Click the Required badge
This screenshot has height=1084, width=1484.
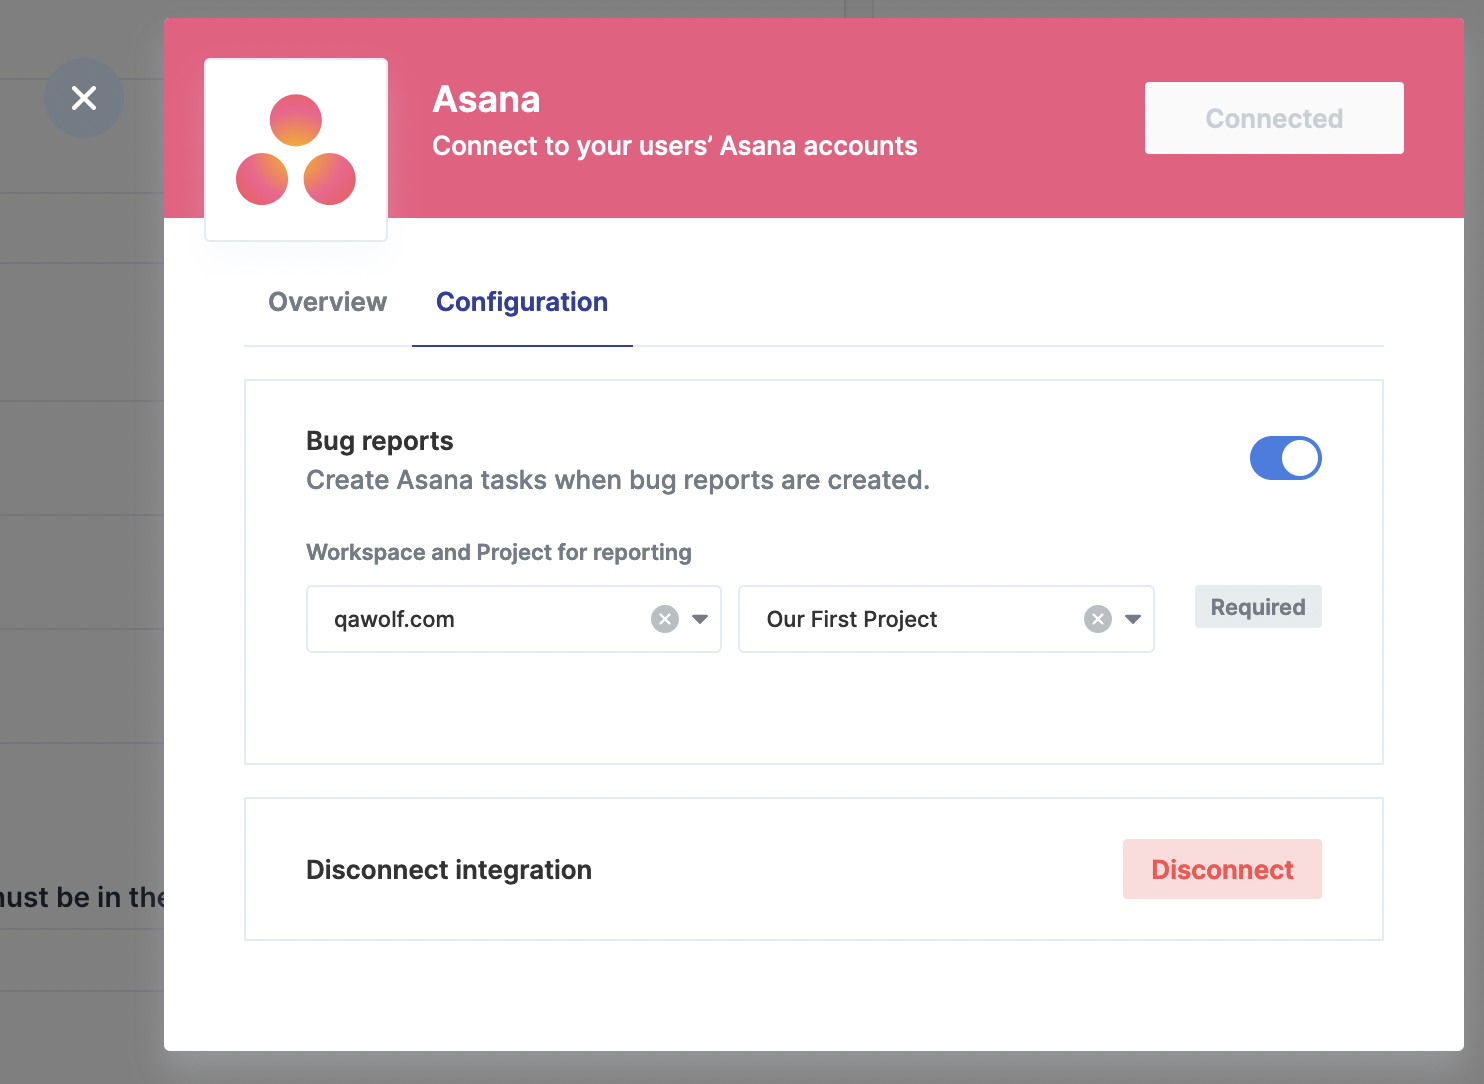coord(1258,607)
